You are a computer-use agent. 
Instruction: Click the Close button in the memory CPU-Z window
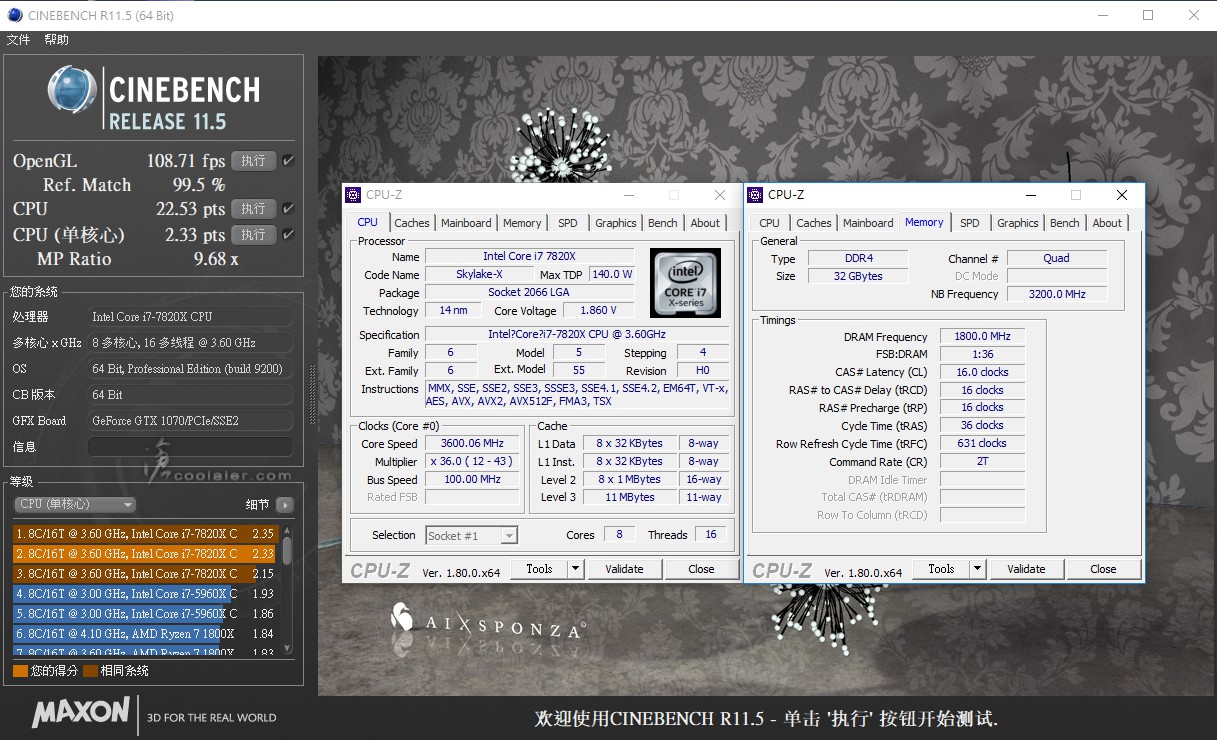coord(1103,569)
